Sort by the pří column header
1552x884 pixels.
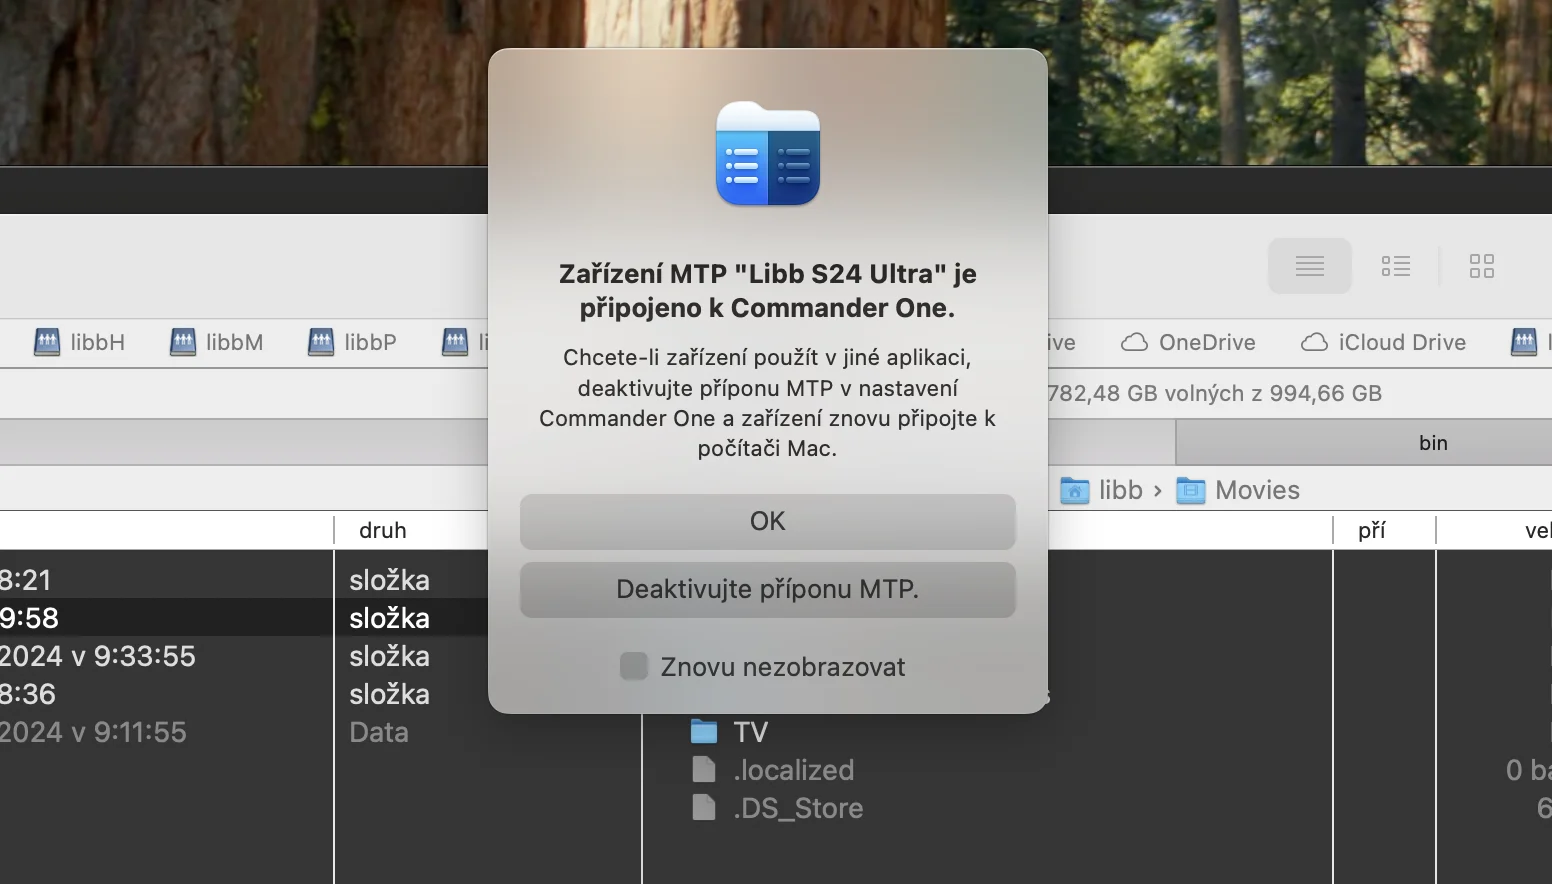tap(1372, 530)
